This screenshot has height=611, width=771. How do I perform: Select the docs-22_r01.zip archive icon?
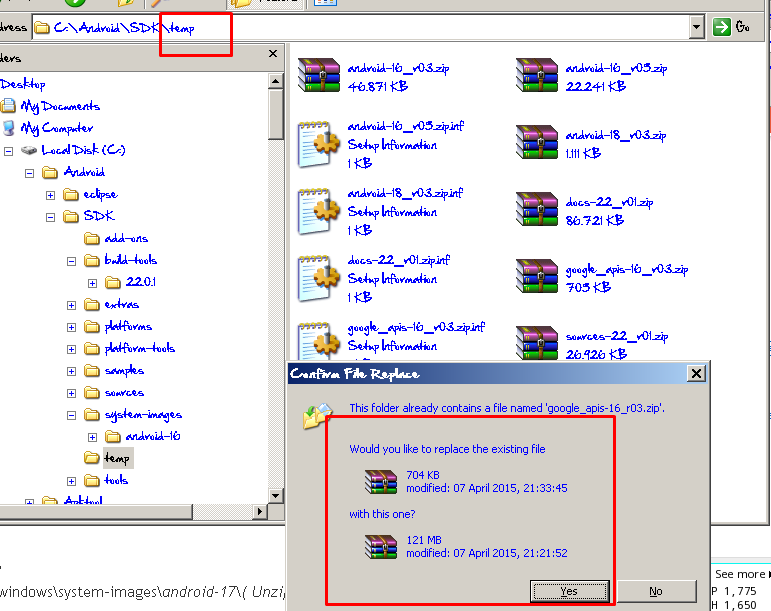tap(536, 208)
